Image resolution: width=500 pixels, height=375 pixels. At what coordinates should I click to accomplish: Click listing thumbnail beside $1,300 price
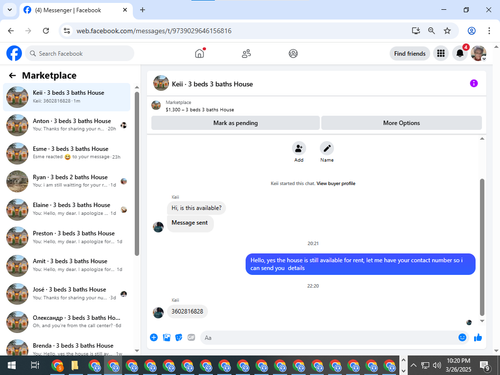point(156,106)
